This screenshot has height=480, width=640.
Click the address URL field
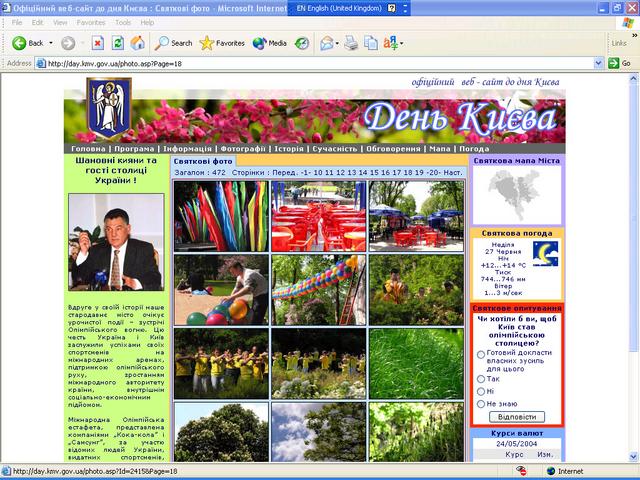(320, 63)
